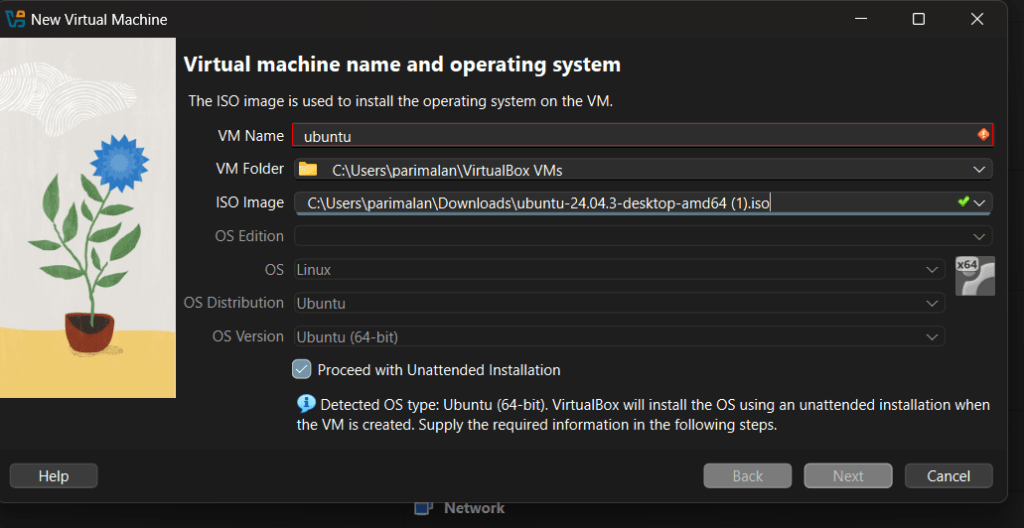Image resolution: width=1024 pixels, height=528 pixels.
Task: Toggle Proceed with Unattended Installation checkbox
Action: click(302, 369)
